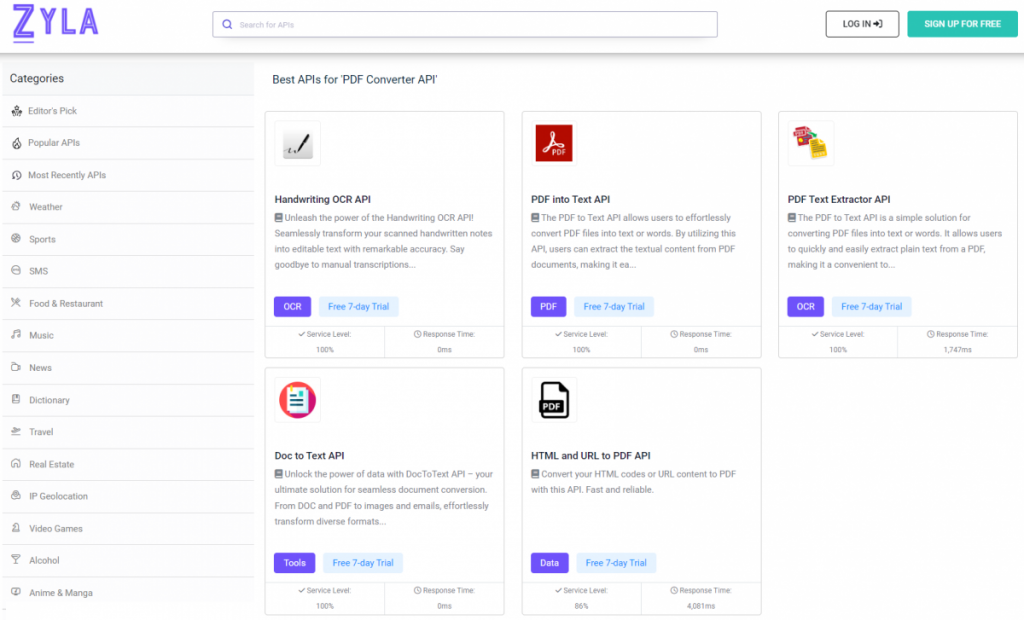Click the search magnifier icon
This screenshot has height=620, width=1024.
pos(227,24)
